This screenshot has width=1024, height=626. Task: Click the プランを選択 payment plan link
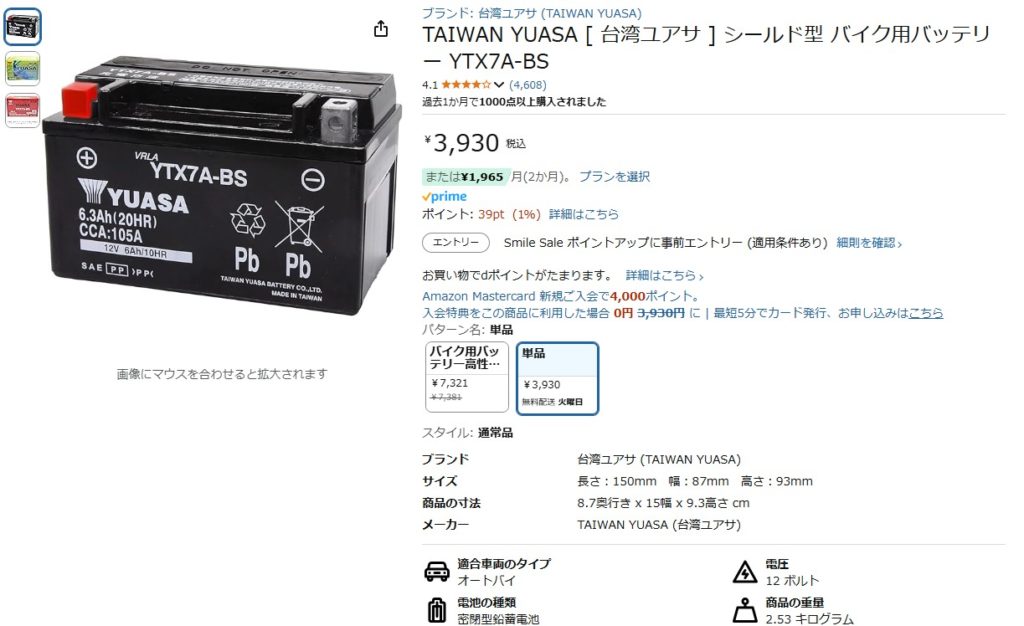614,177
